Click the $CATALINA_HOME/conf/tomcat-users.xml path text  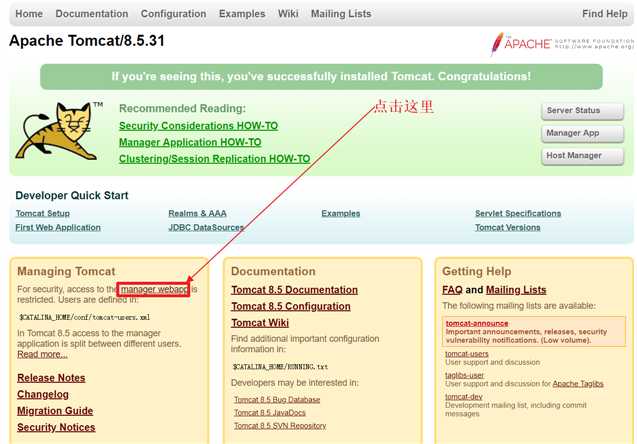point(84,317)
